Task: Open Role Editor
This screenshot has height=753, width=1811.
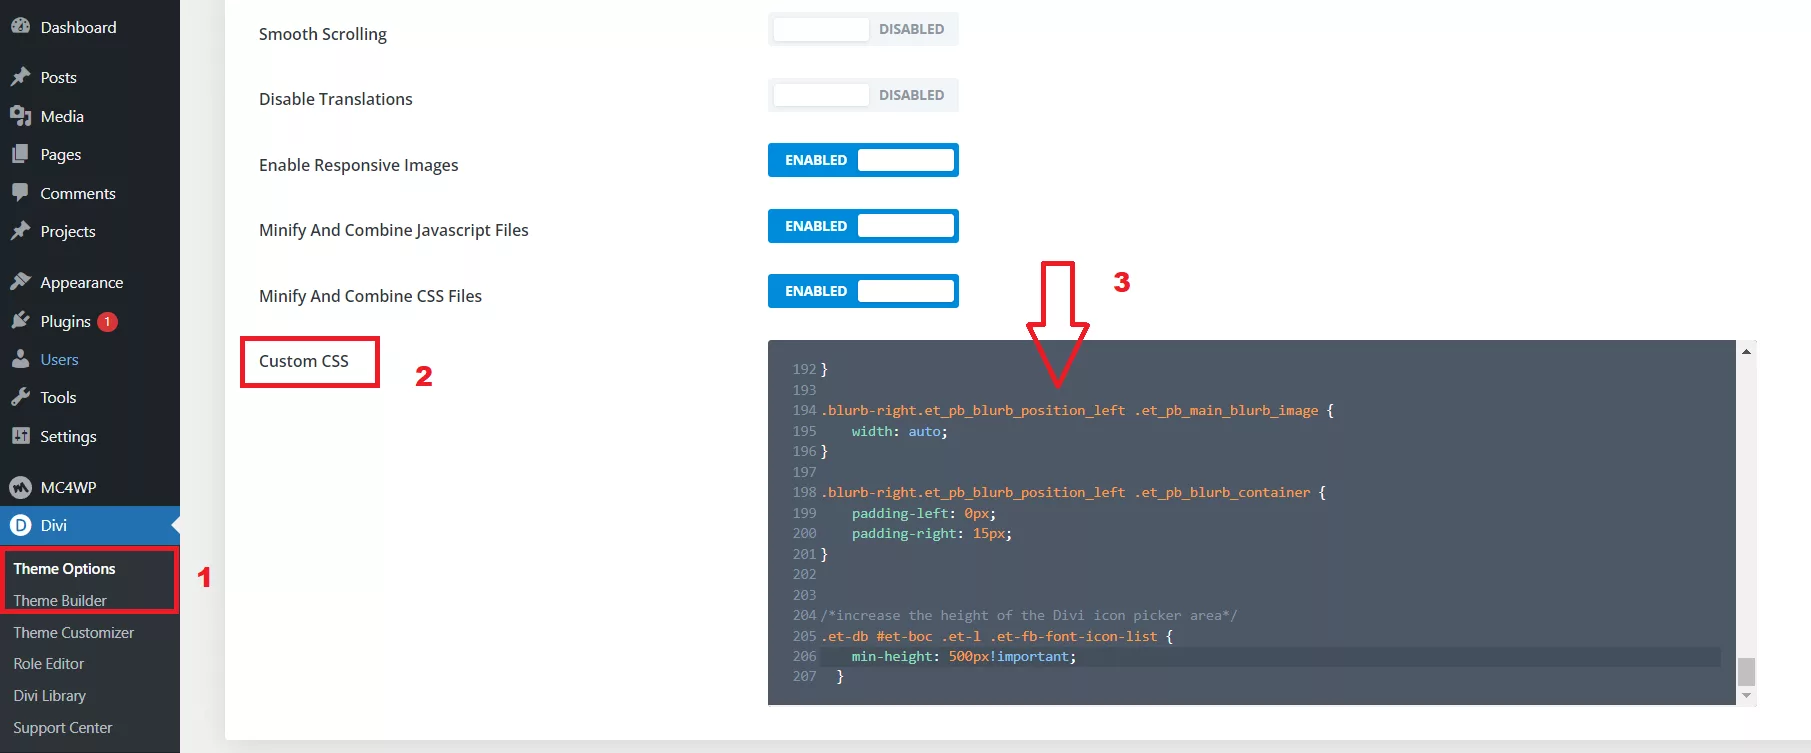Action: click(x=48, y=663)
